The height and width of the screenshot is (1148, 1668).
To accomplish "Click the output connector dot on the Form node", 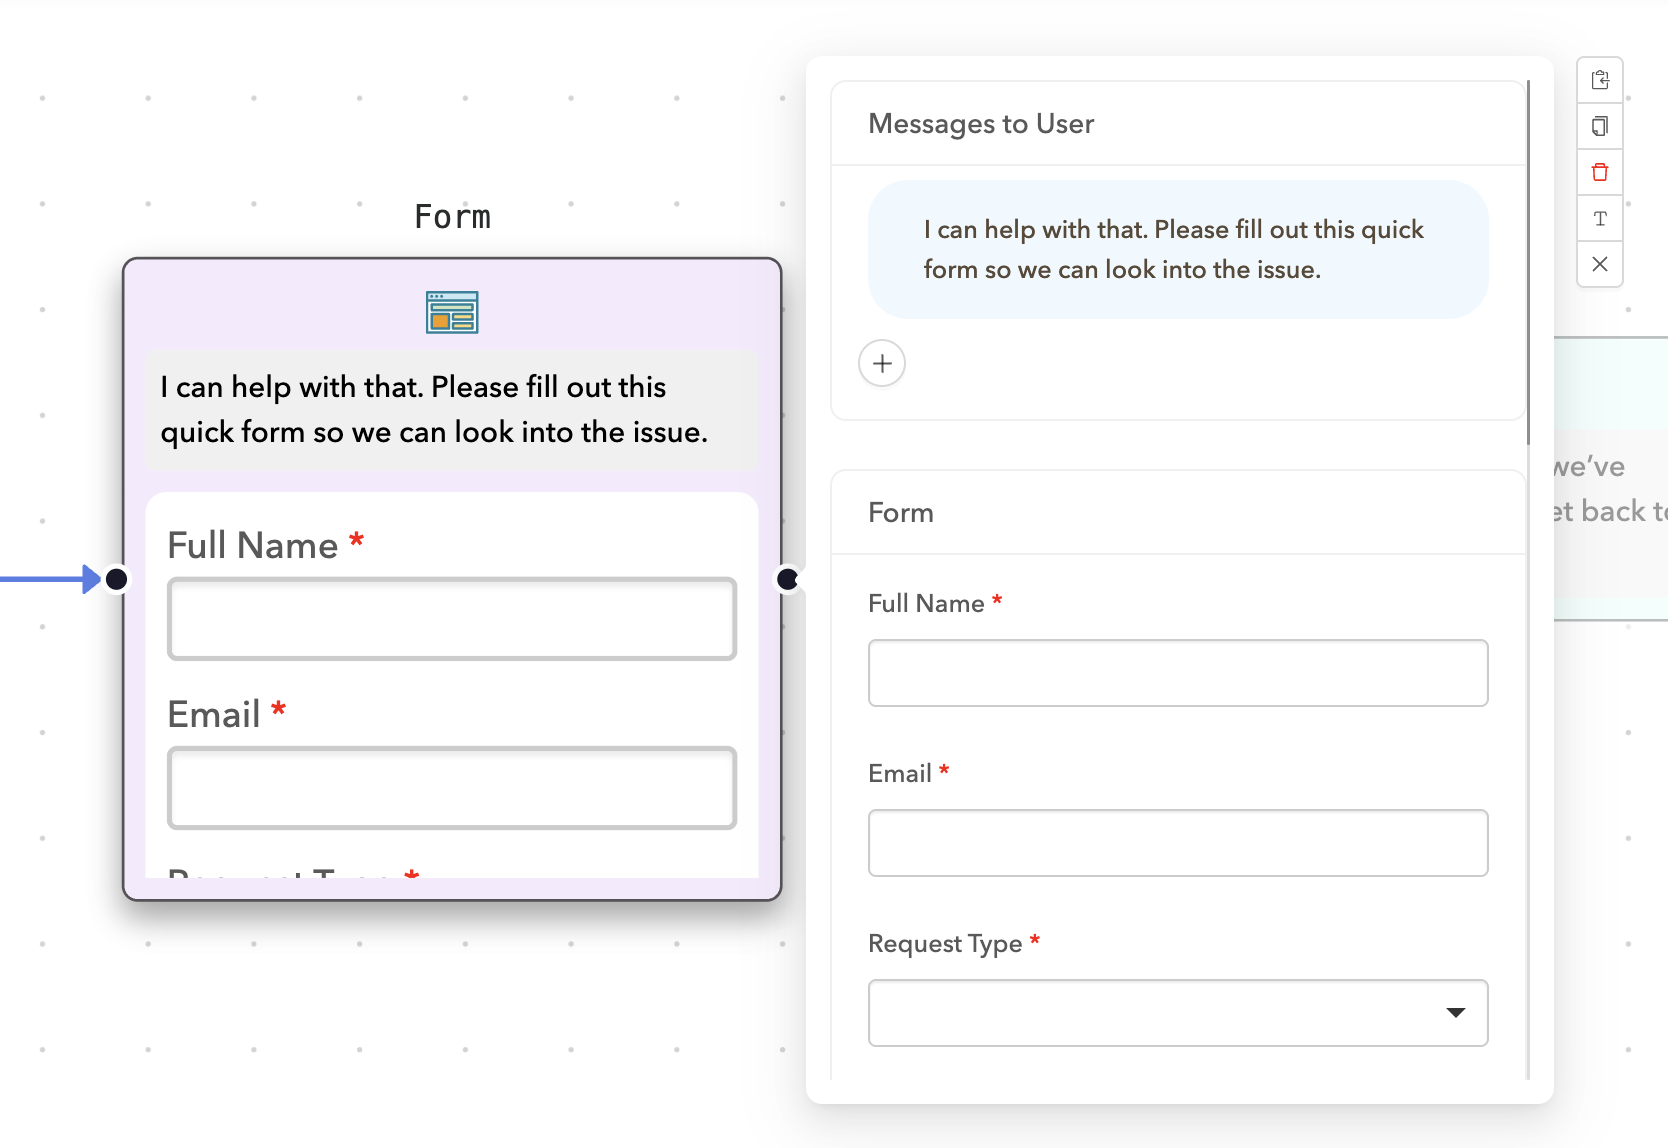I will [788, 578].
